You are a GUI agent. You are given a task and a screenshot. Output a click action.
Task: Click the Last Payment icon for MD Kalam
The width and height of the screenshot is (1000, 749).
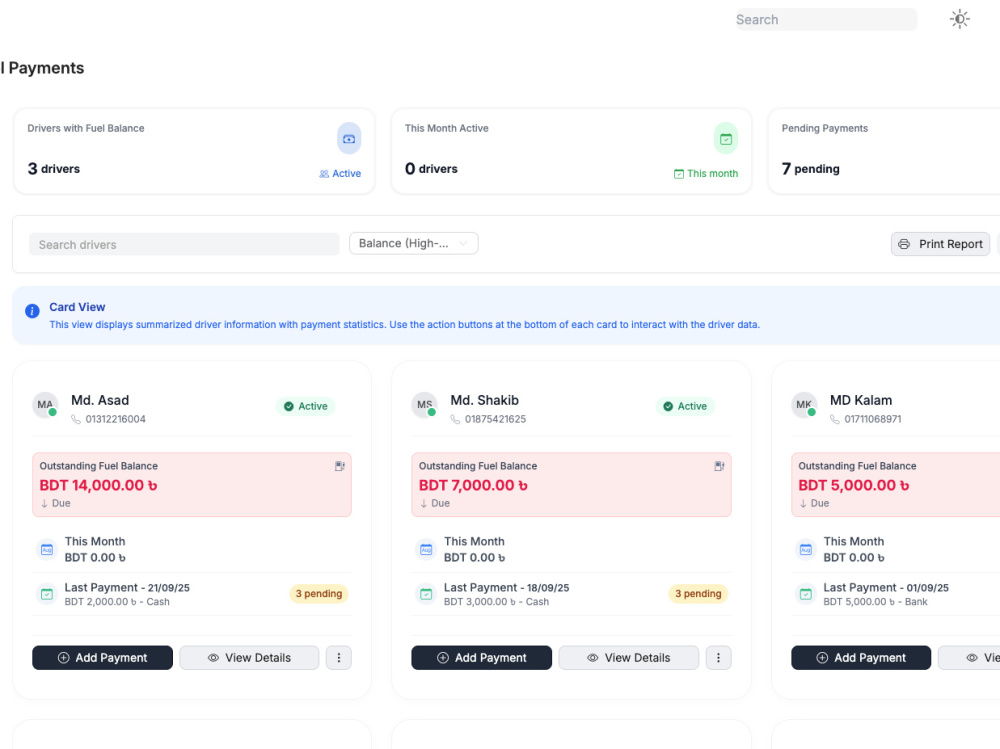click(805, 594)
